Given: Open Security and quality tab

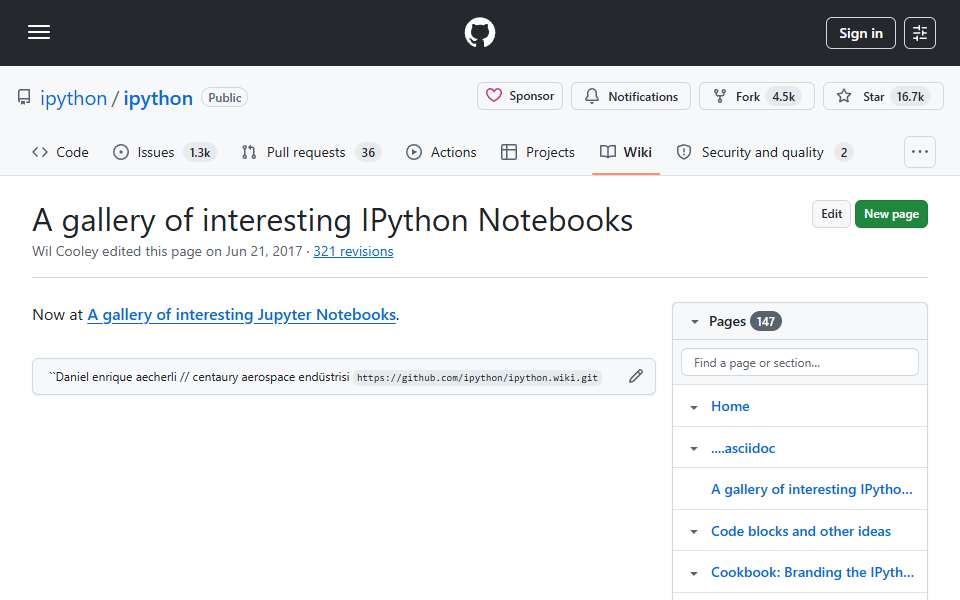Looking at the screenshot, I should tap(764, 152).
